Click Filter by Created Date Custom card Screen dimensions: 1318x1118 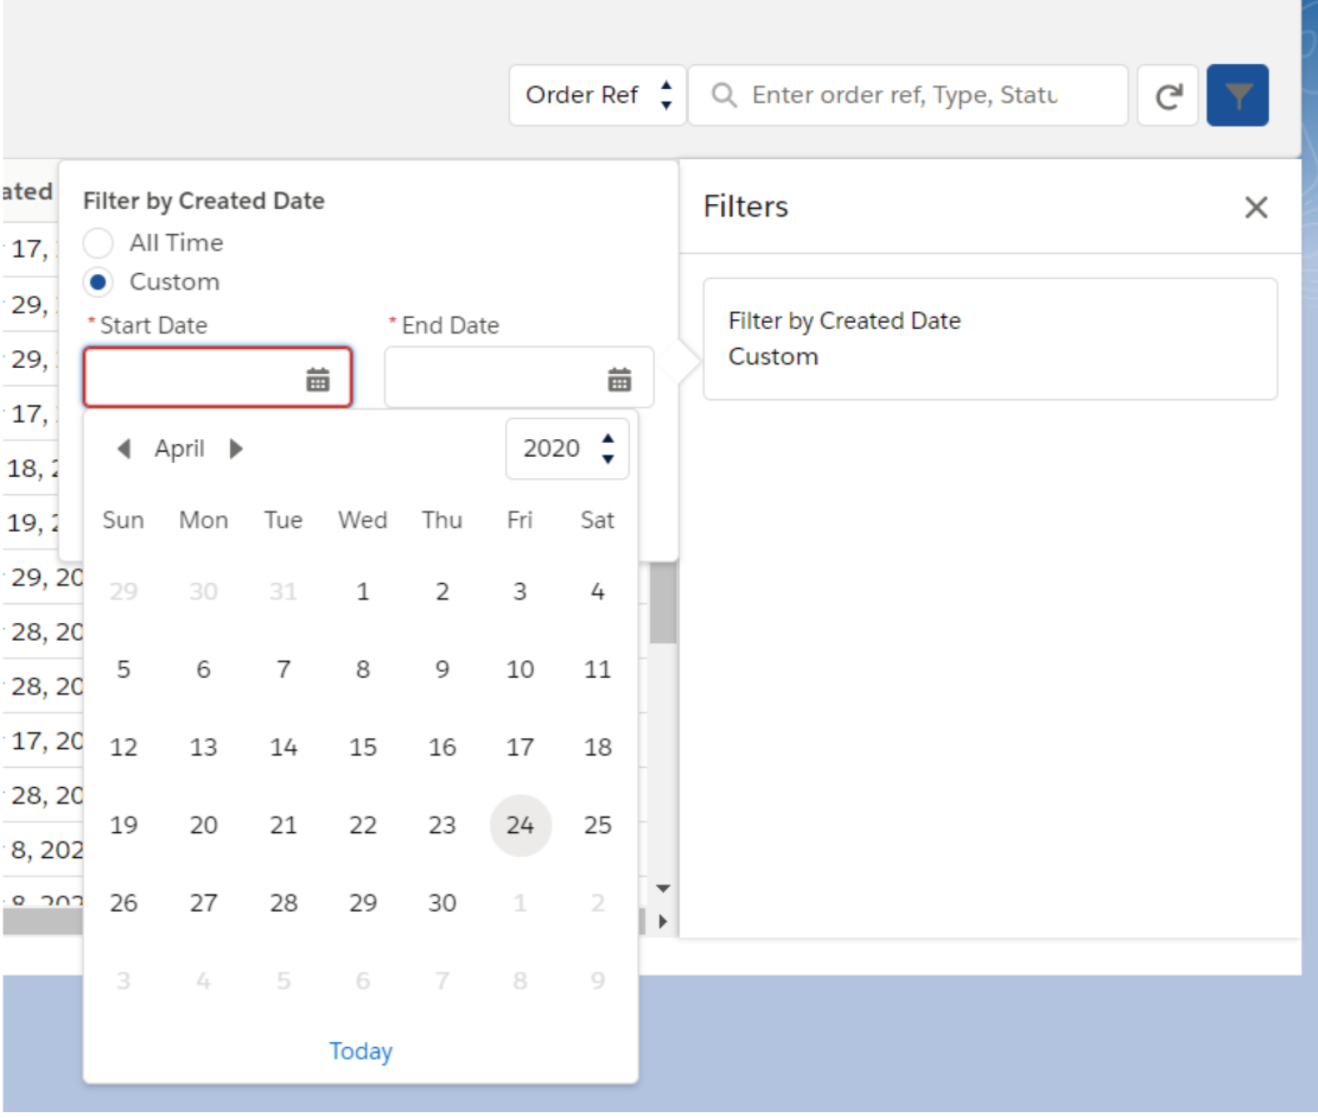[989, 339]
